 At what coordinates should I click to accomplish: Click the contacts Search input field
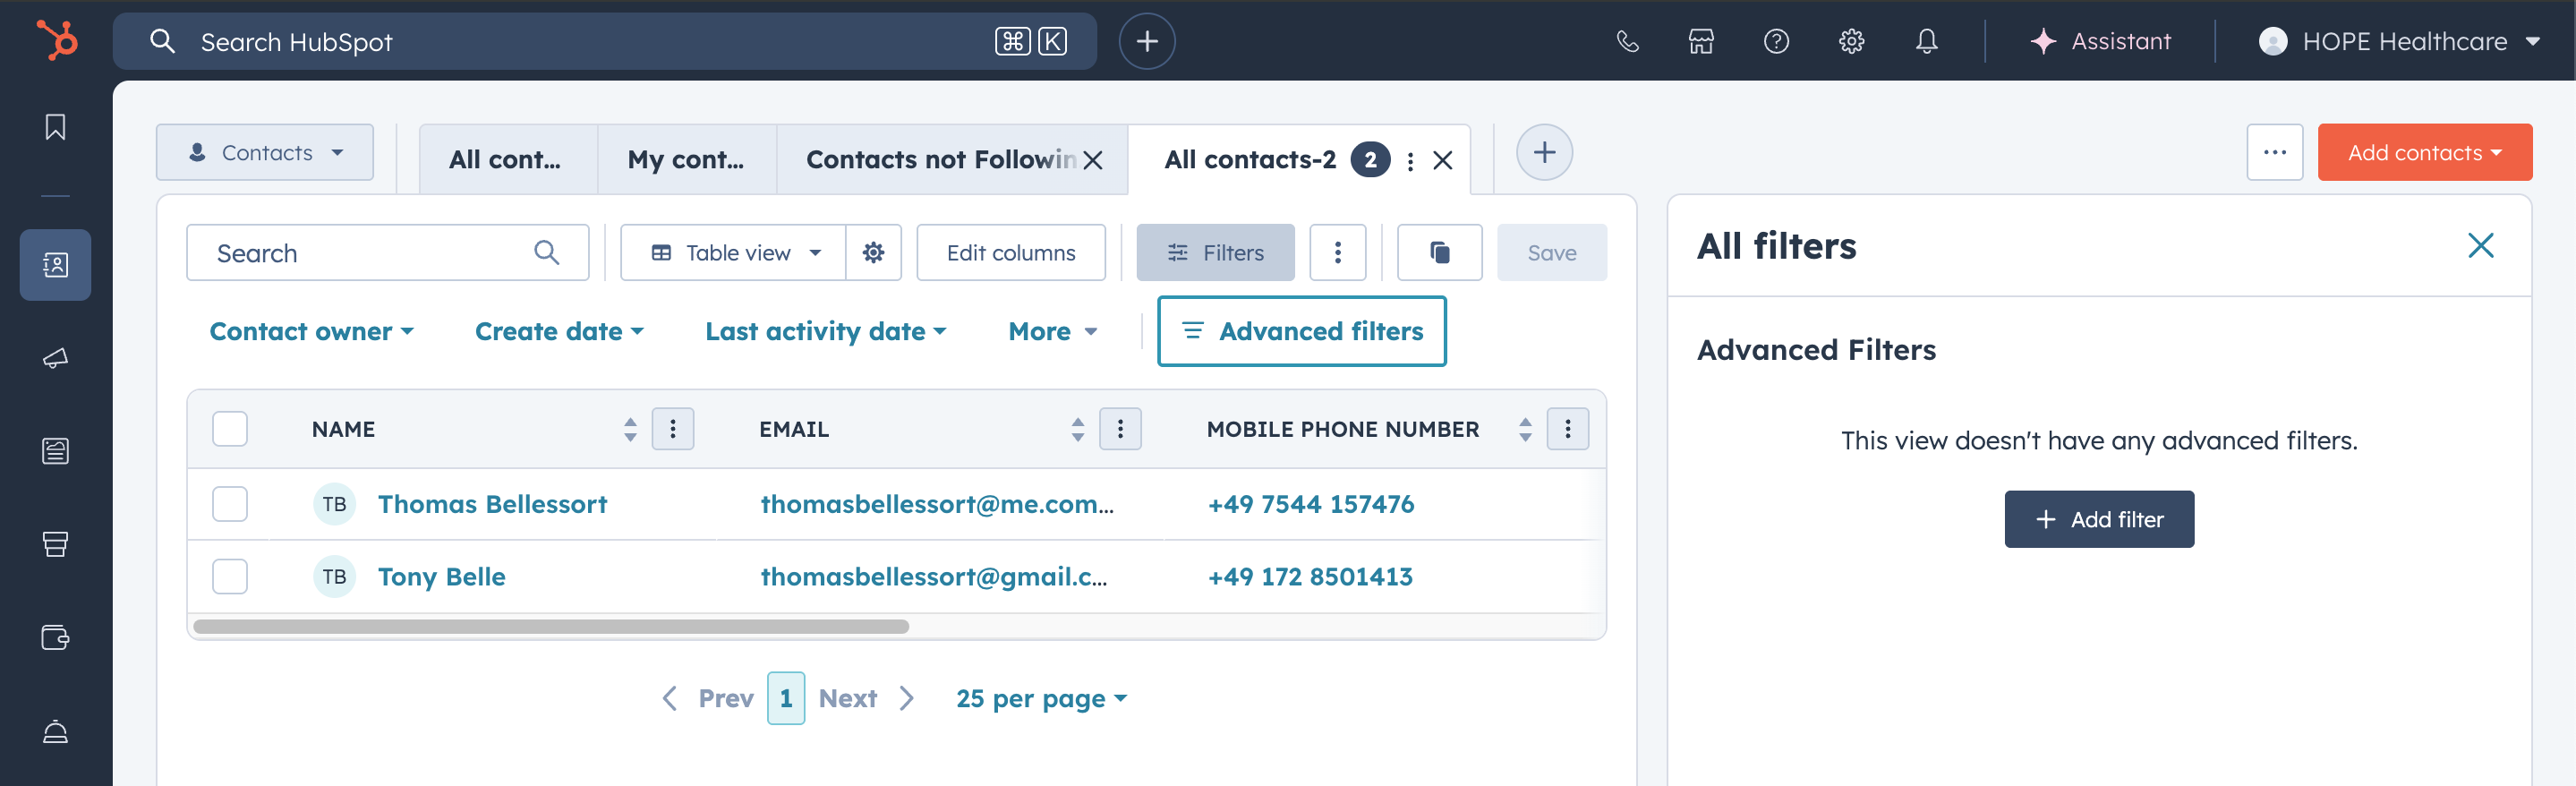click(388, 253)
